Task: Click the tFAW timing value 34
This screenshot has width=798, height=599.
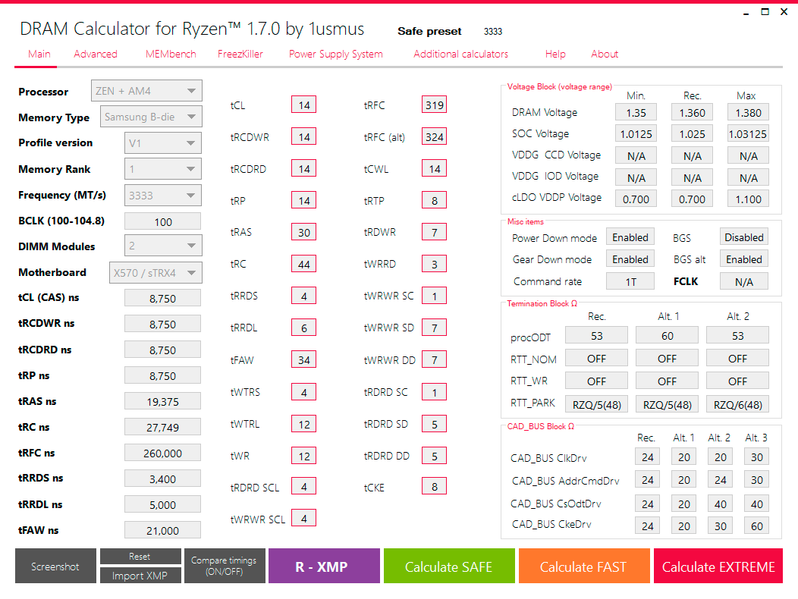Action: point(304,360)
